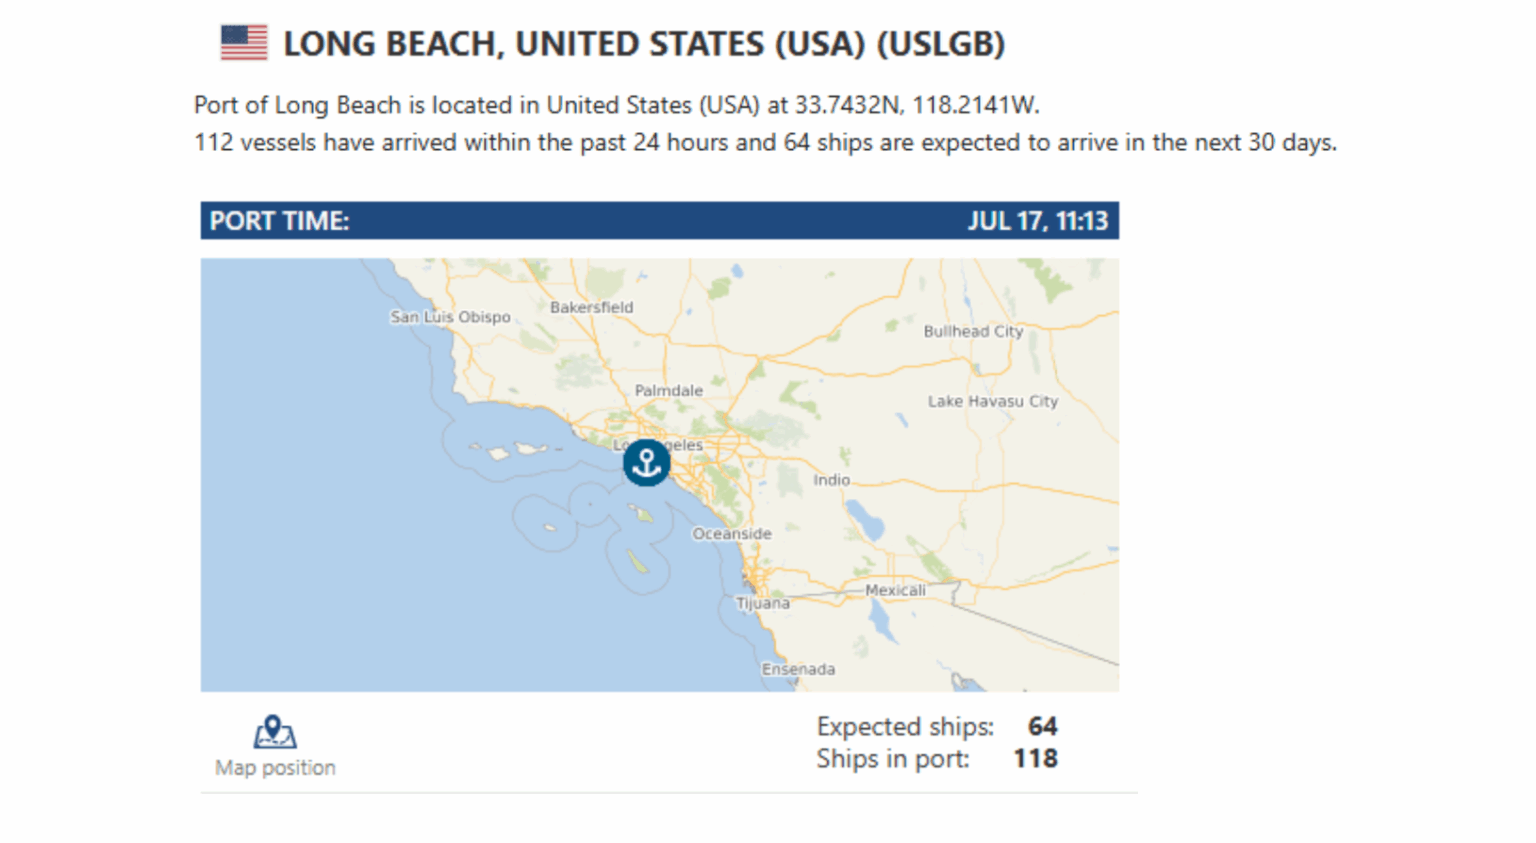Viewport: 1536px width, 843px height.
Task: Click Tijuana label on the map
Action: pyautogui.click(x=763, y=604)
